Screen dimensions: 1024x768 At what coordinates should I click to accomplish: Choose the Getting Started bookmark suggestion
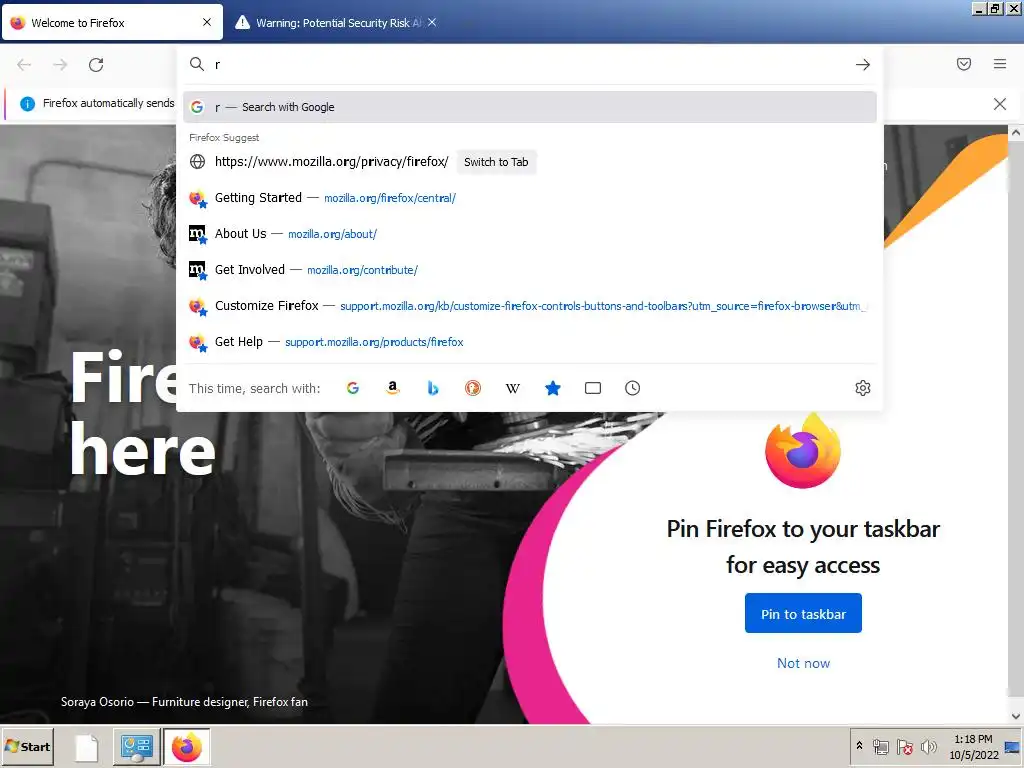530,198
